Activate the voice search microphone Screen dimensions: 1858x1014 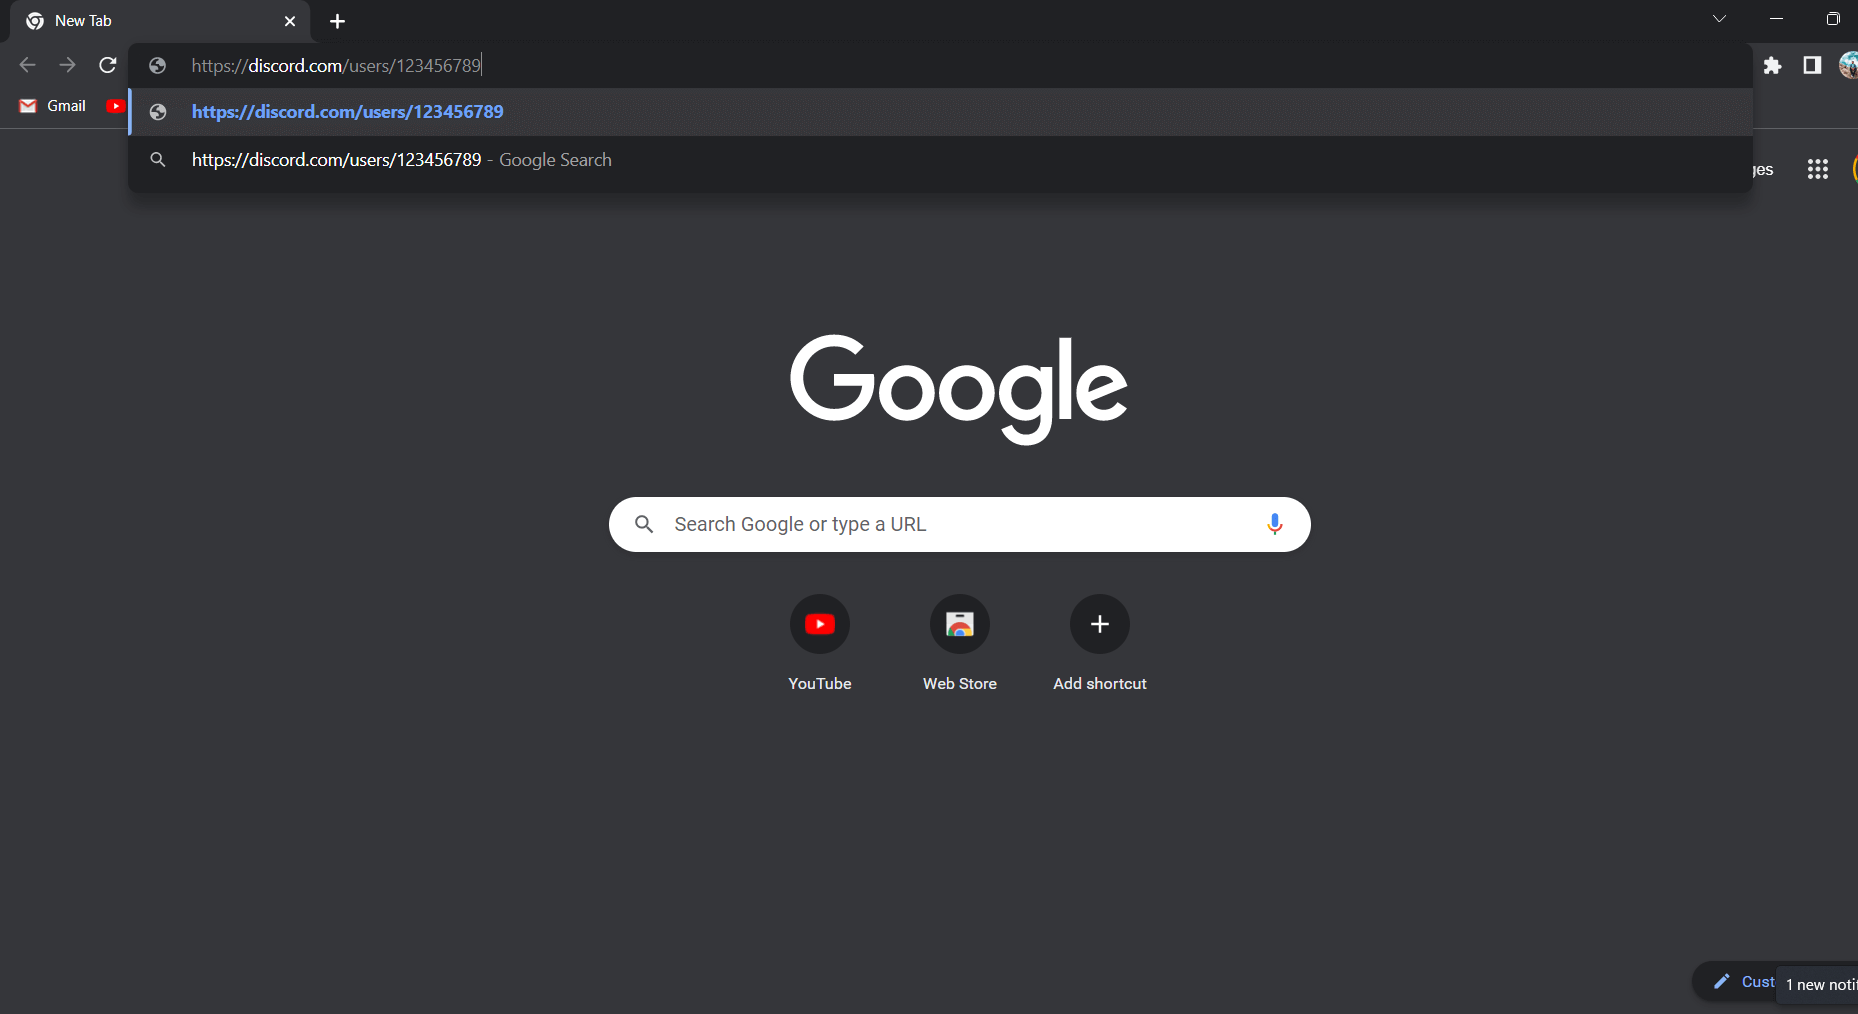point(1274,524)
